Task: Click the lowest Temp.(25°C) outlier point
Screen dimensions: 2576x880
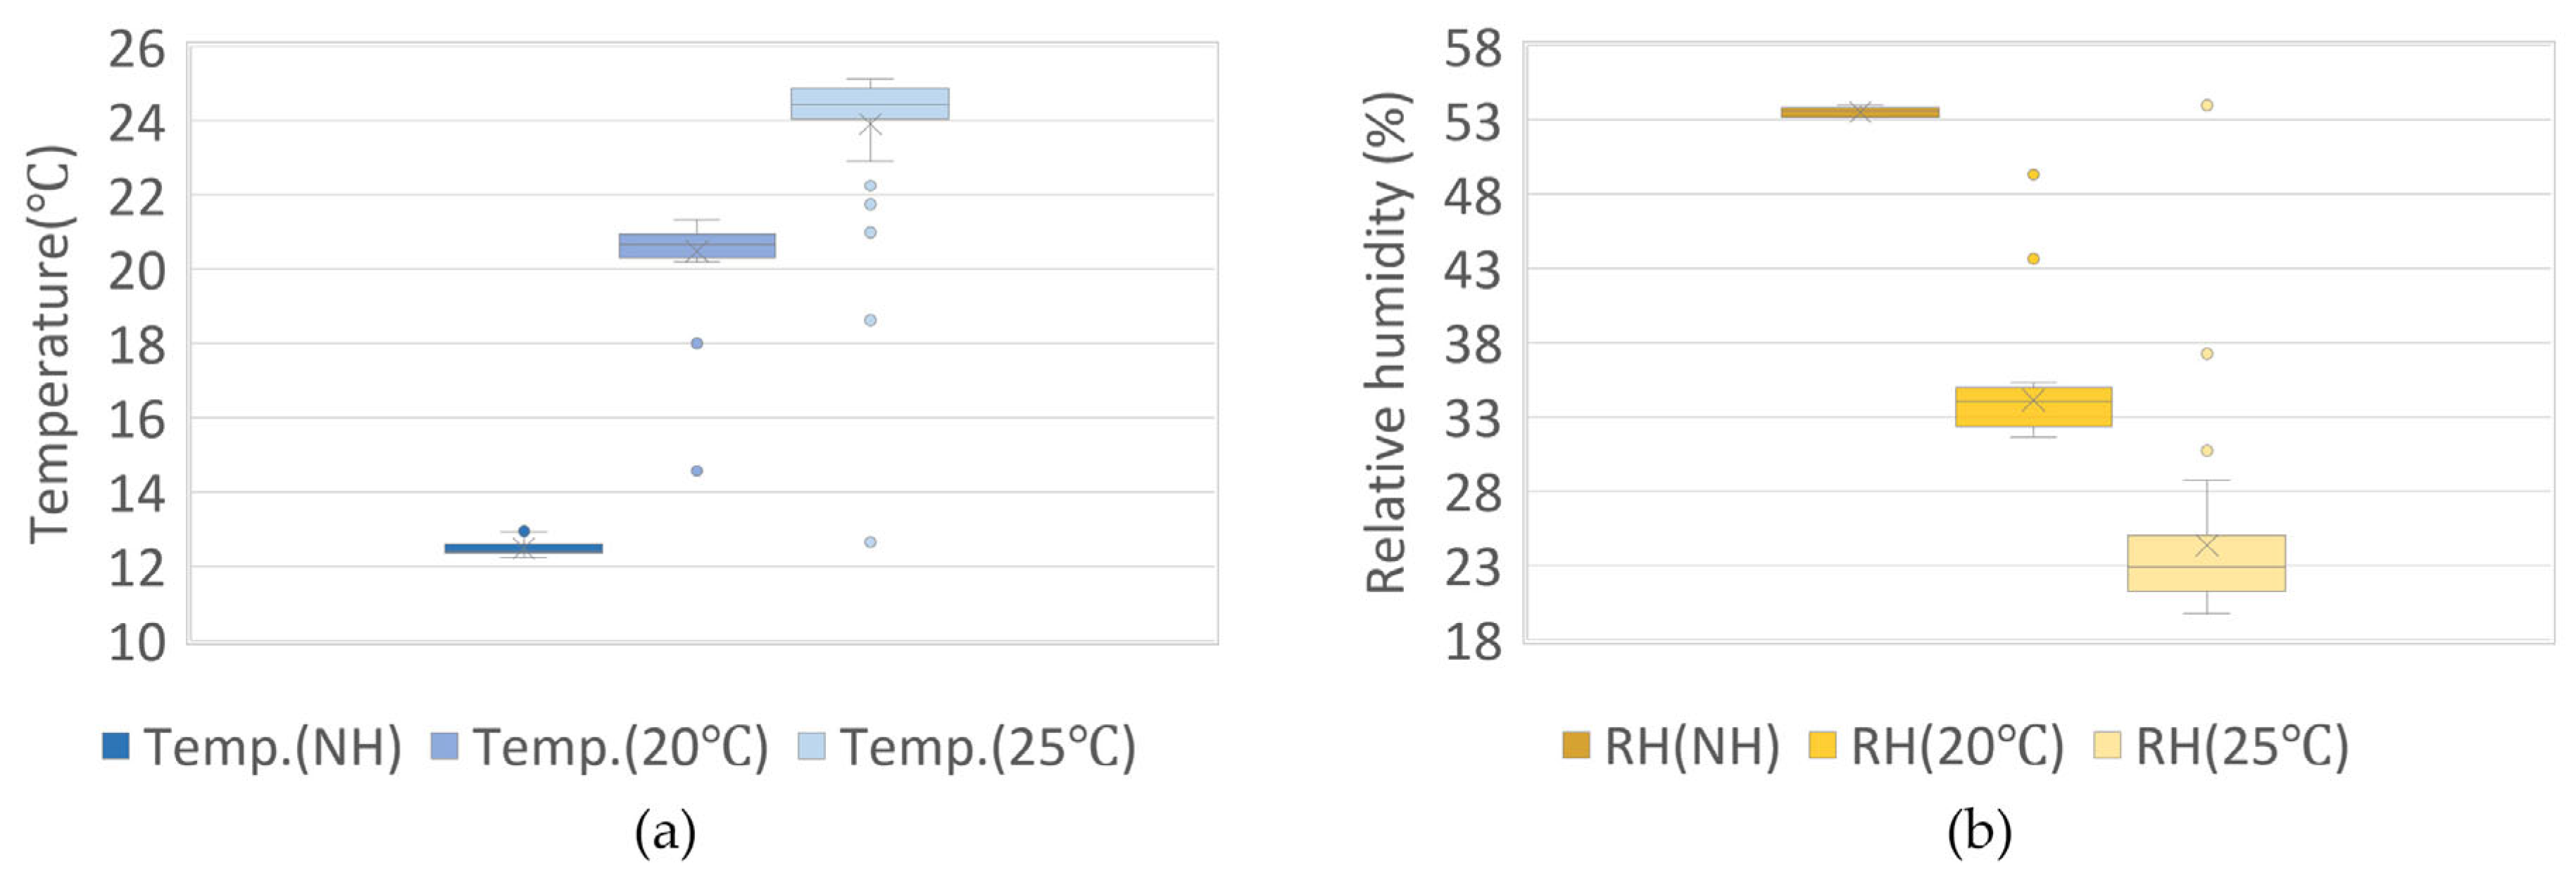Action: (870, 542)
